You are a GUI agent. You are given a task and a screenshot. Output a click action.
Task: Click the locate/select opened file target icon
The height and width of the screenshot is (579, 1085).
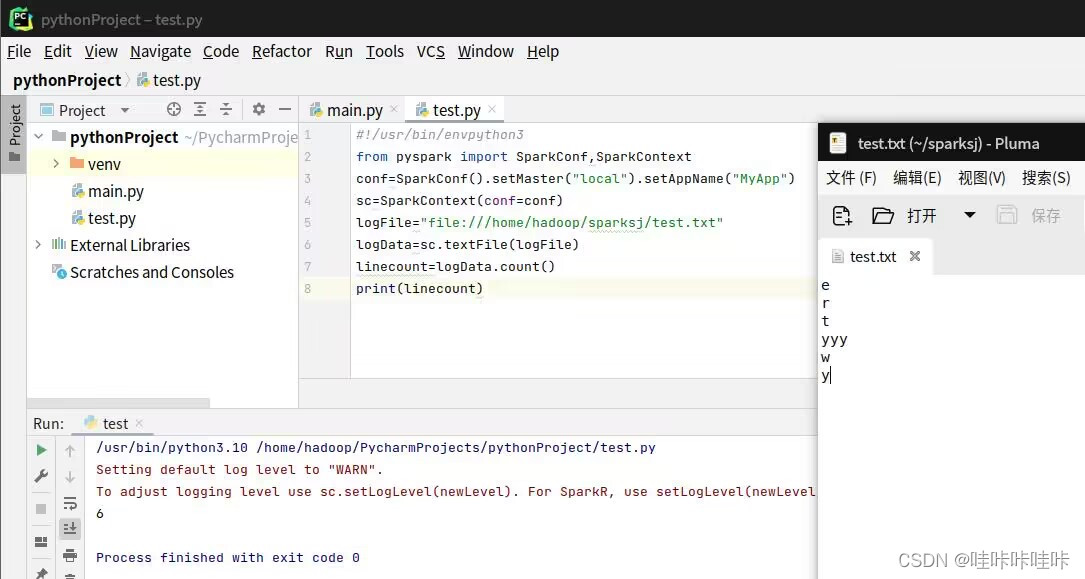174,109
